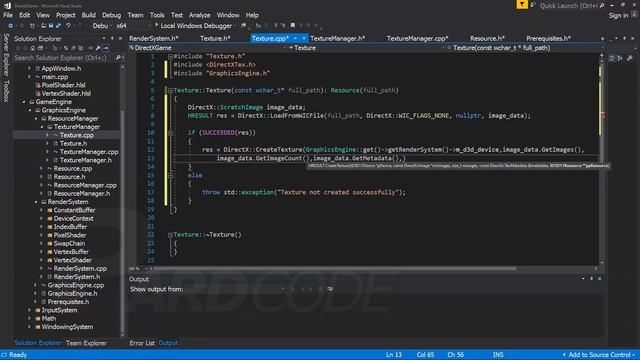
Task: Open the Analyze menu
Action: (200, 15)
